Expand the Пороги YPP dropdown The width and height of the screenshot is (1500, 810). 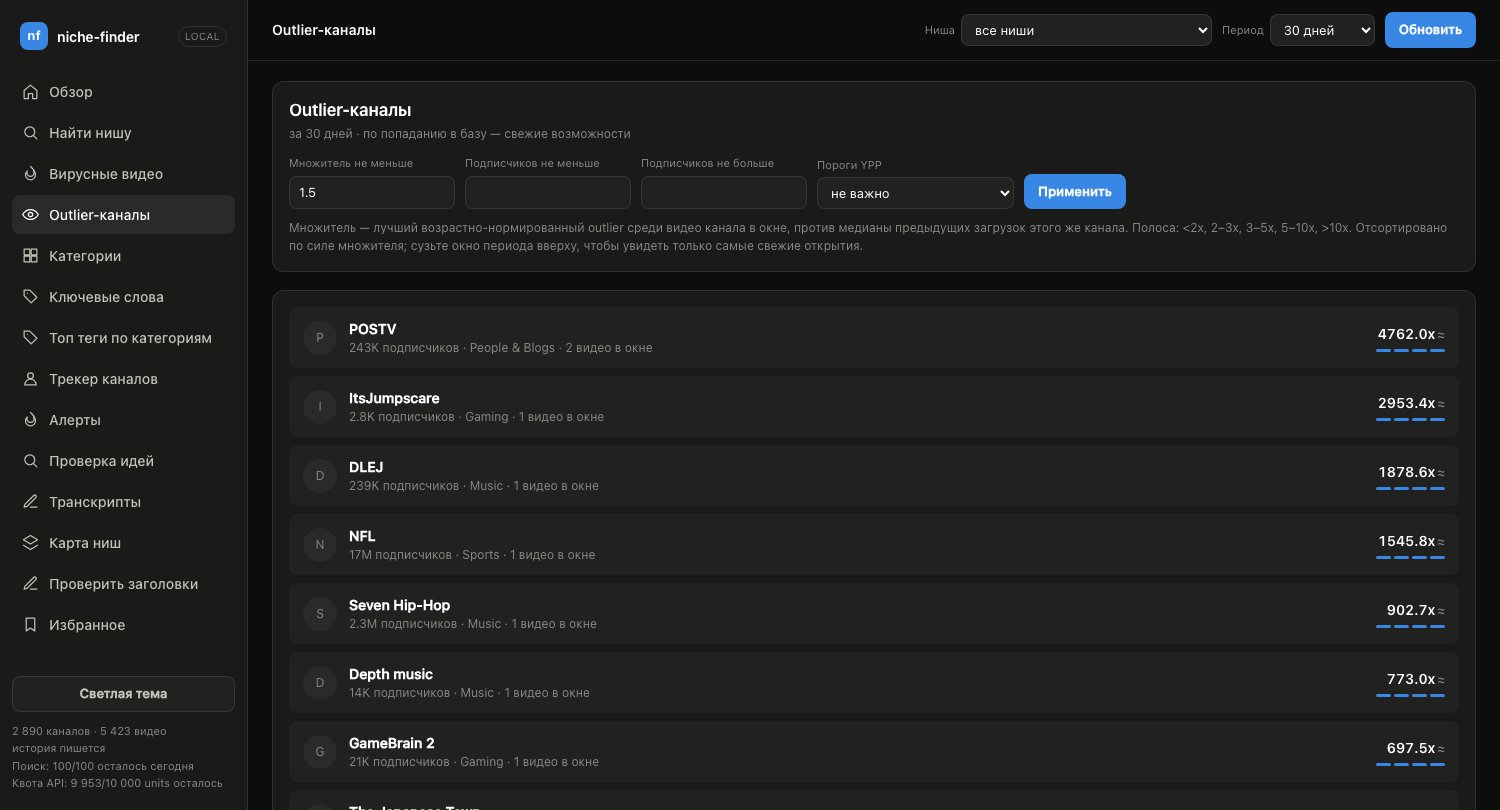pyautogui.click(x=915, y=193)
